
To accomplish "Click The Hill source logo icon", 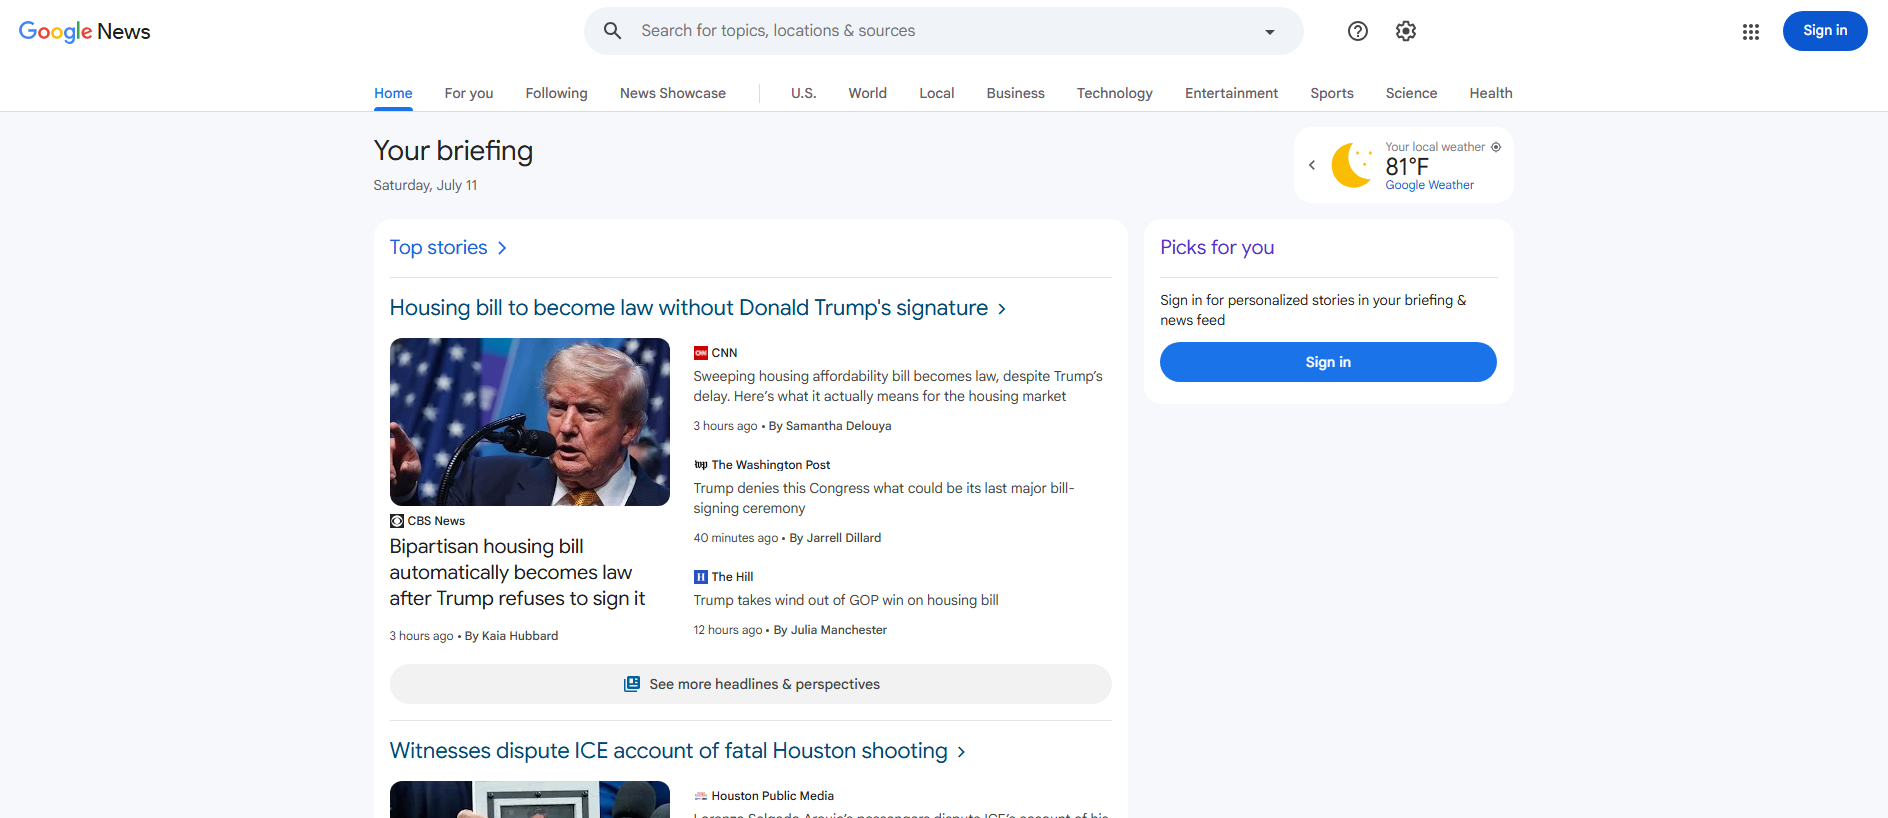I will pyautogui.click(x=701, y=577).
